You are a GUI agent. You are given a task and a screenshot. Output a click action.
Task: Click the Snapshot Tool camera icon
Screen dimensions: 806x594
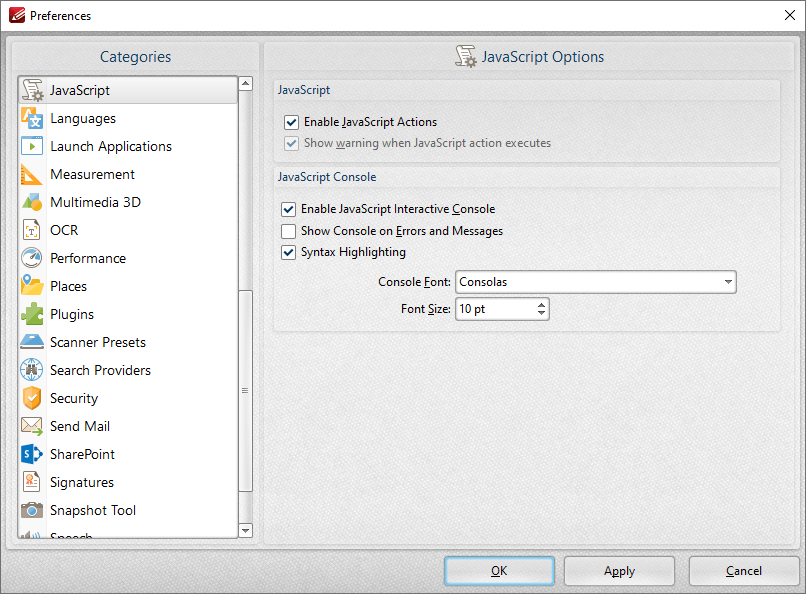pyautogui.click(x=32, y=510)
